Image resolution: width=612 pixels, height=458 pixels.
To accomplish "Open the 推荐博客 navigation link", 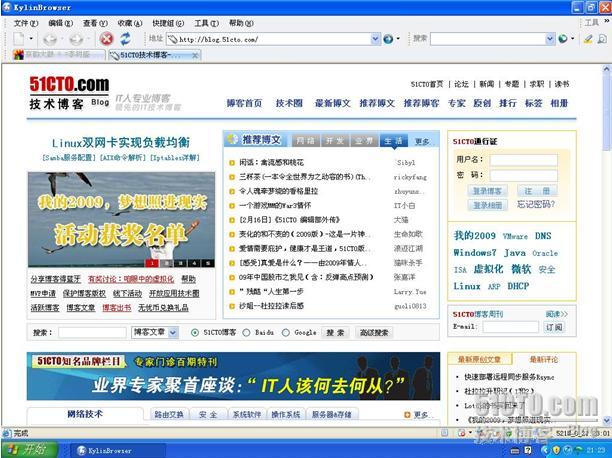I will point(421,103).
